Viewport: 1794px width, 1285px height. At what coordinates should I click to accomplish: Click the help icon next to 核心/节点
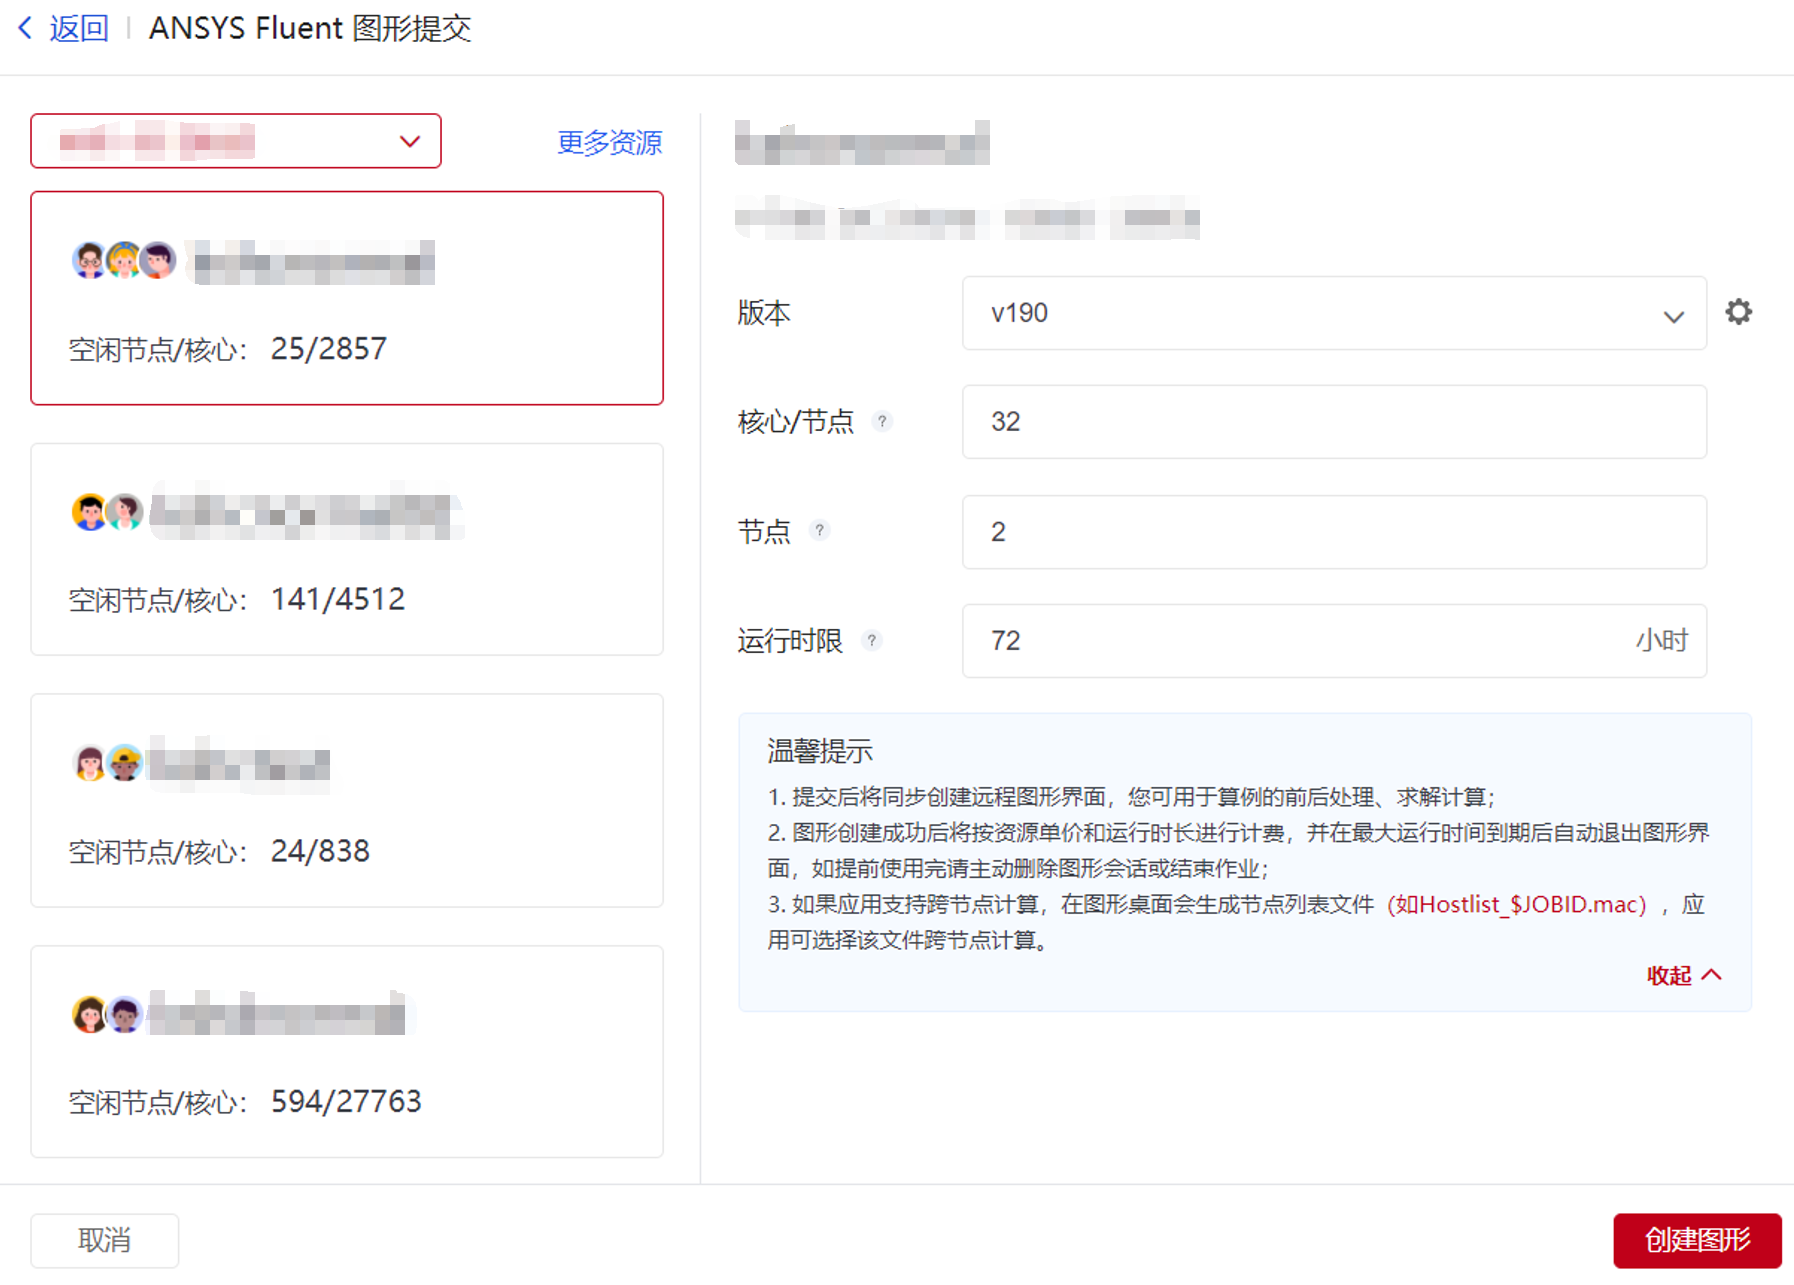point(882,421)
